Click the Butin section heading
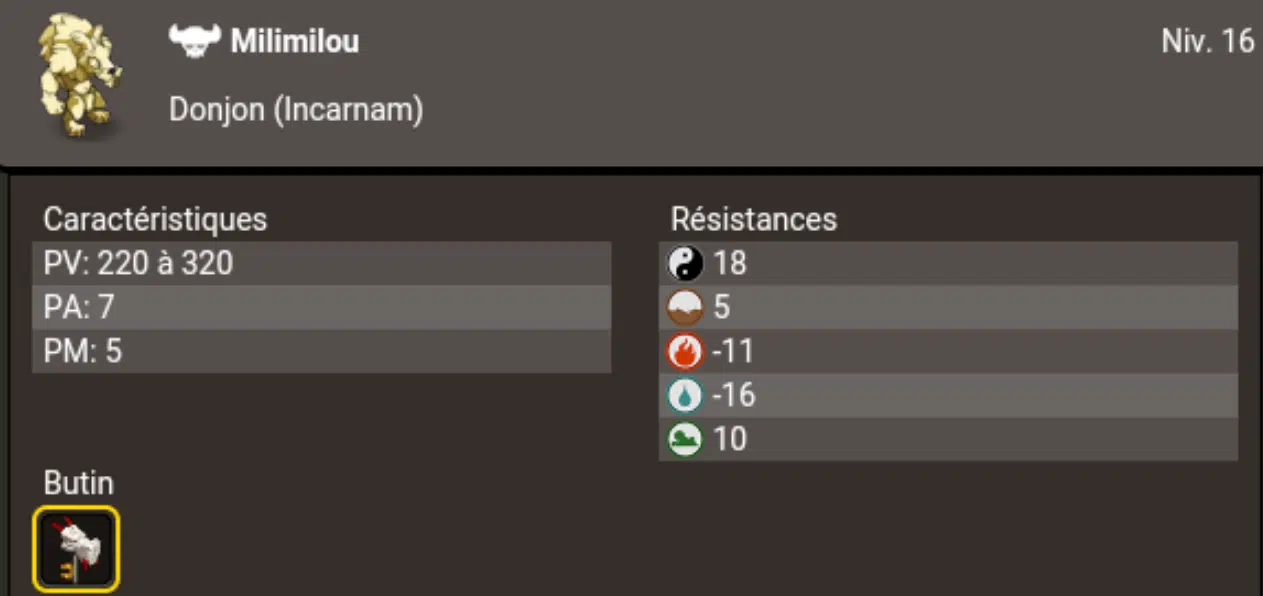Screen dimensions: 1263x596 (78, 484)
